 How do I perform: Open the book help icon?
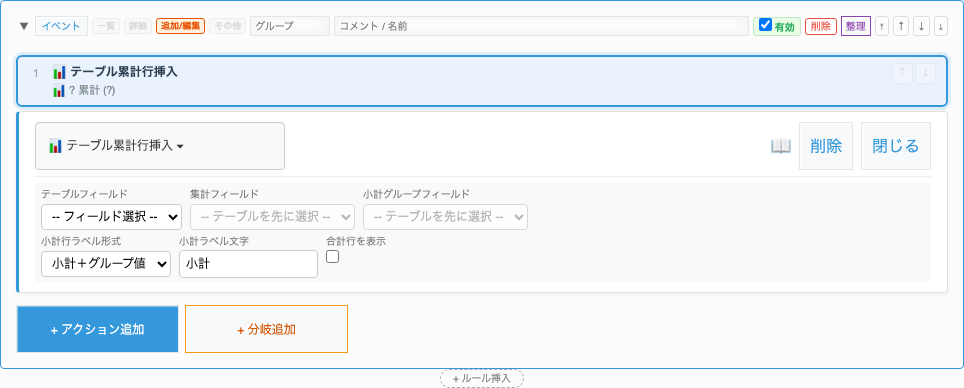coord(781,146)
